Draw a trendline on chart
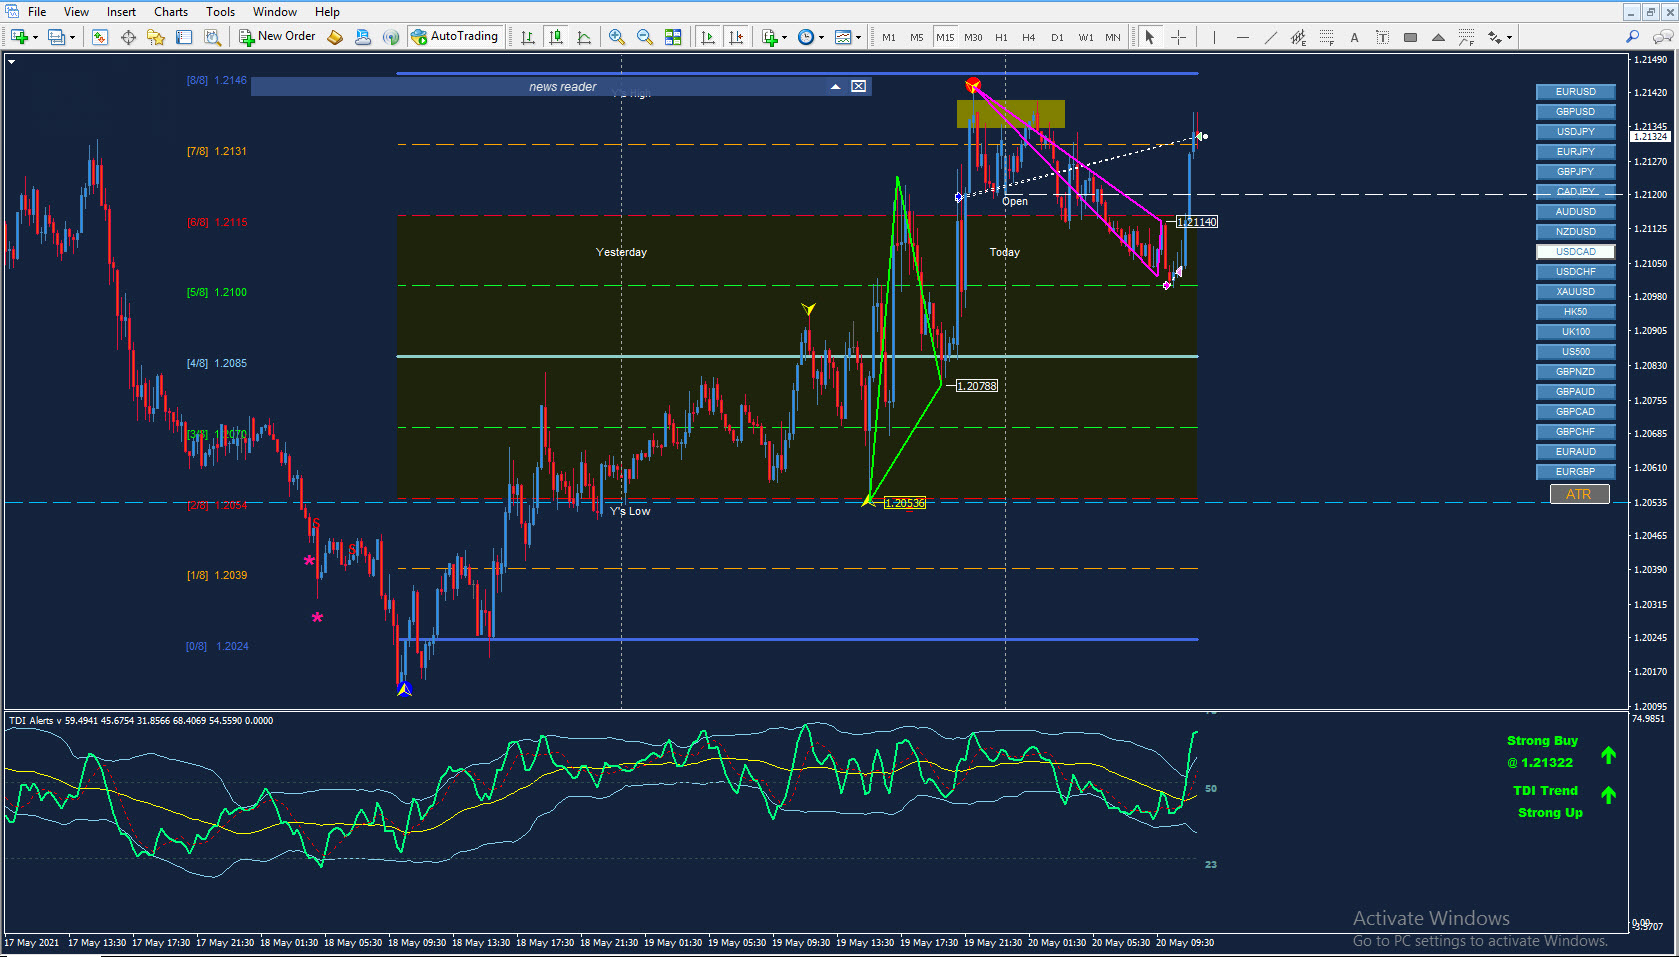The image size is (1679, 957). pos(1270,37)
